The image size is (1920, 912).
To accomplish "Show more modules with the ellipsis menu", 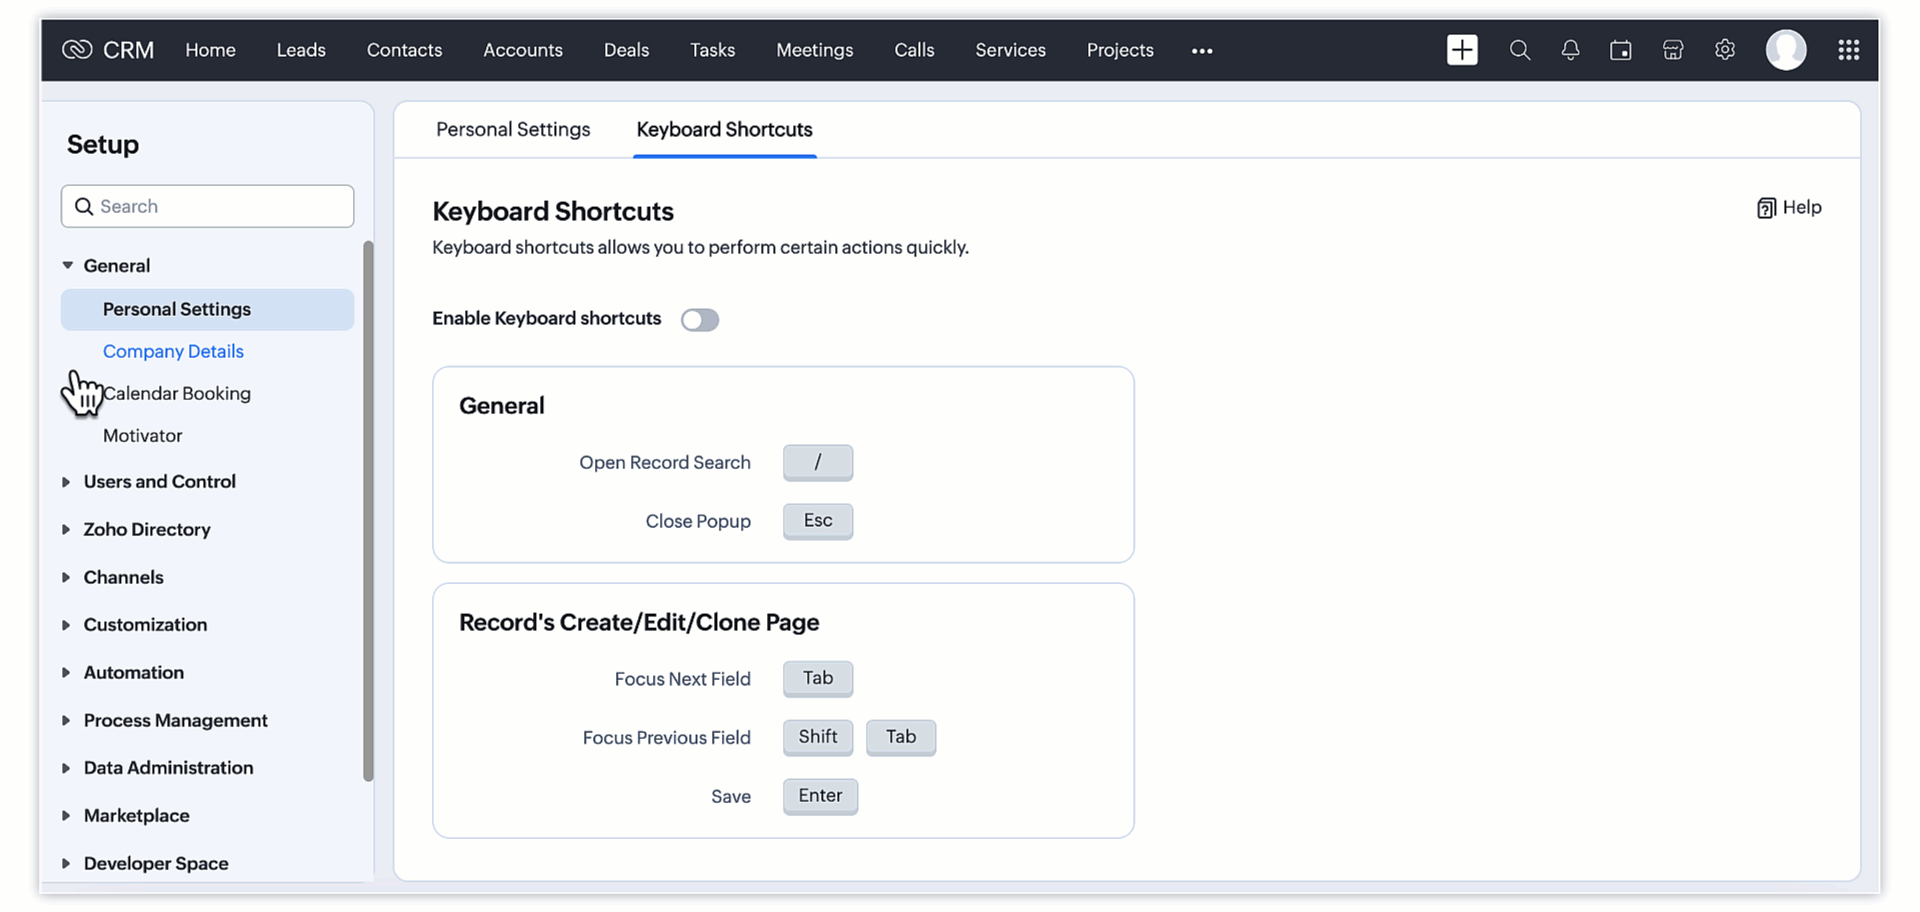I will (x=1202, y=51).
